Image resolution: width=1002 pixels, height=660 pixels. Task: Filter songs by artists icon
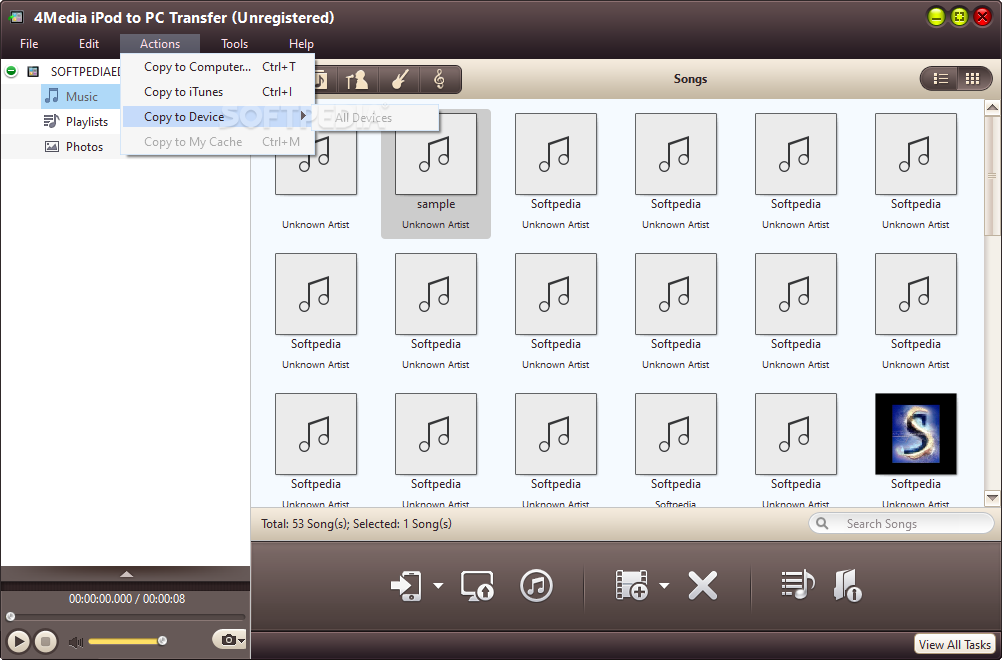click(x=357, y=79)
